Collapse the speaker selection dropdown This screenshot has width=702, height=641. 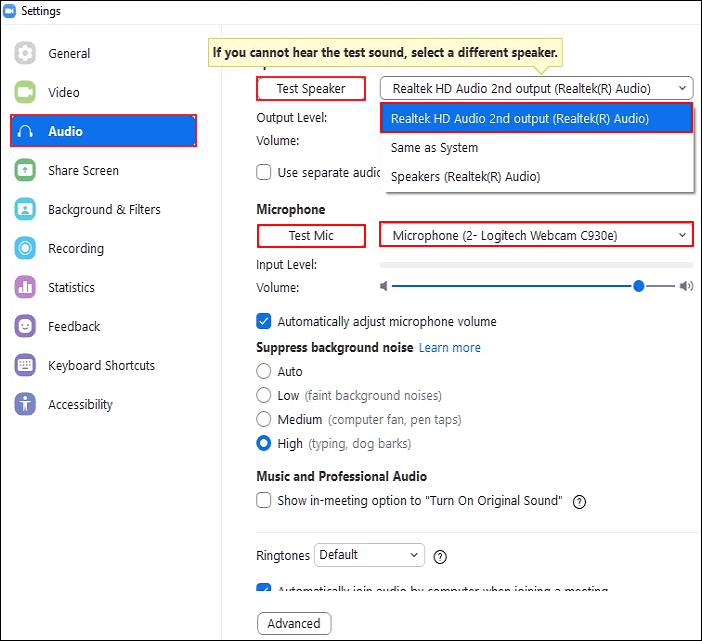click(536, 88)
